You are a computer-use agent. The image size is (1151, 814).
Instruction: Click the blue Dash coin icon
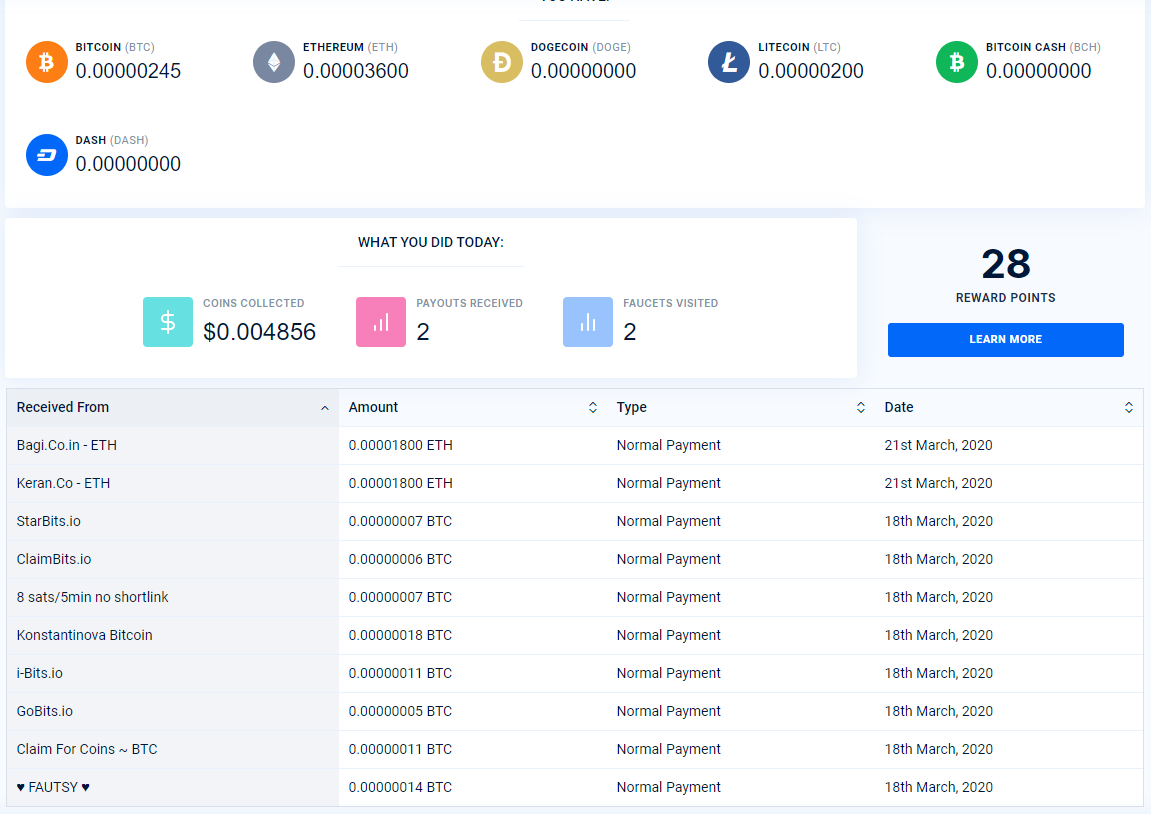[46, 155]
